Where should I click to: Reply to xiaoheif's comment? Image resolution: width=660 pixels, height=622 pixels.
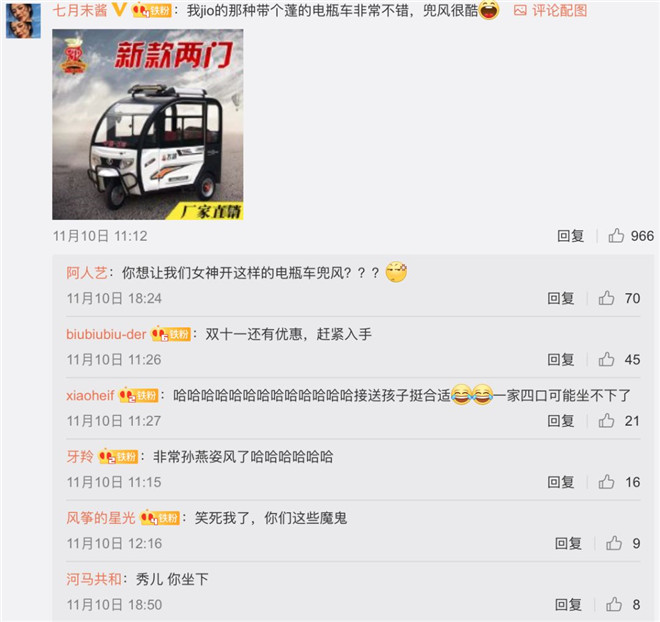coord(561,420)
